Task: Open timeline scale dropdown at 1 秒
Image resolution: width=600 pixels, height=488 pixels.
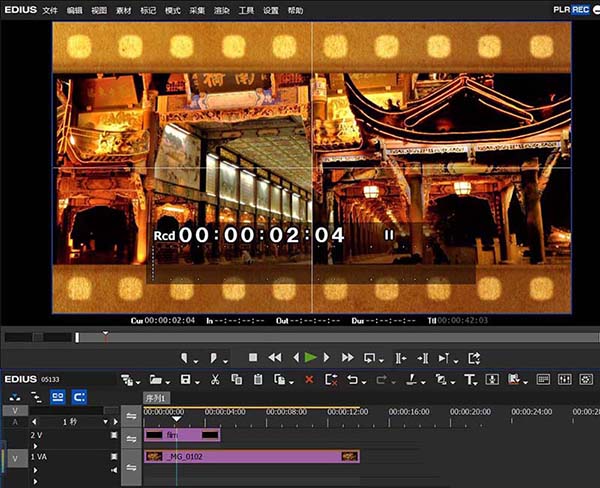Action: tap(106, 422)
